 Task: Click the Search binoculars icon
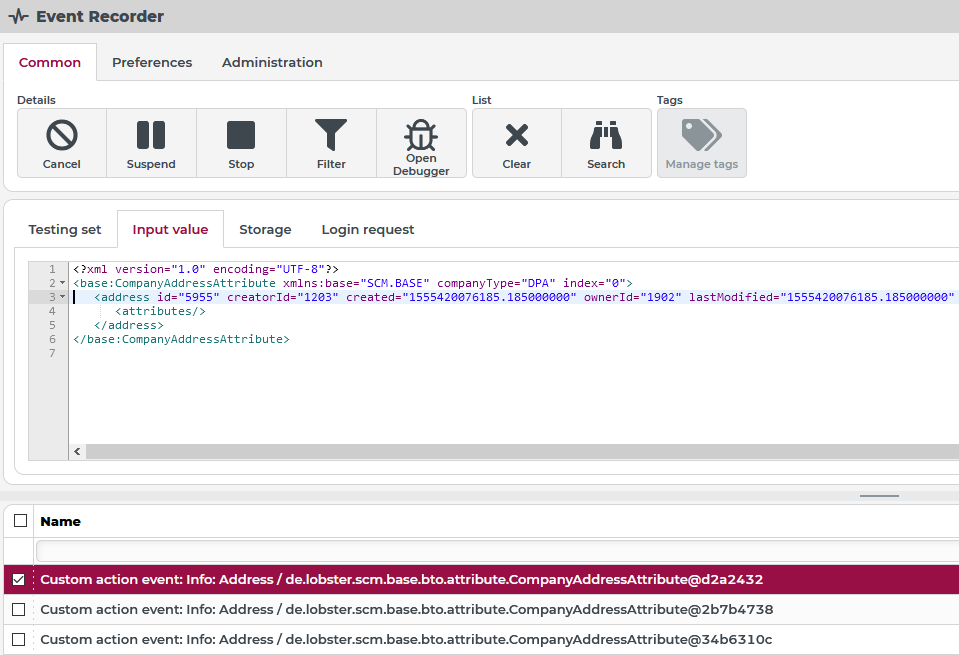[606, 143]
